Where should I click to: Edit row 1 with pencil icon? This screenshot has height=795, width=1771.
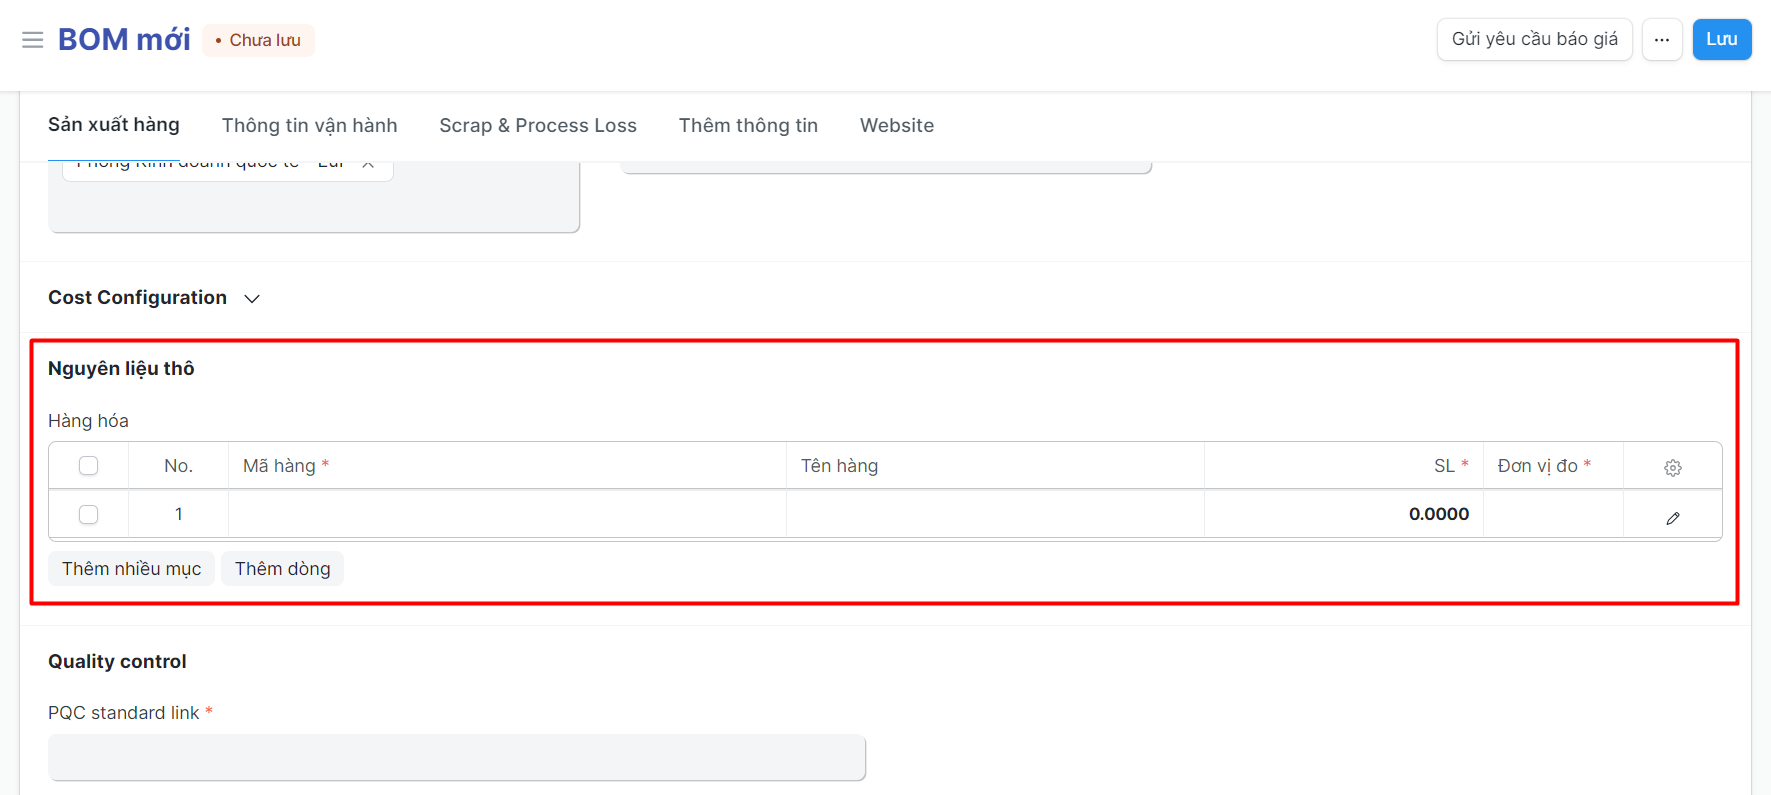[1672, 517]
